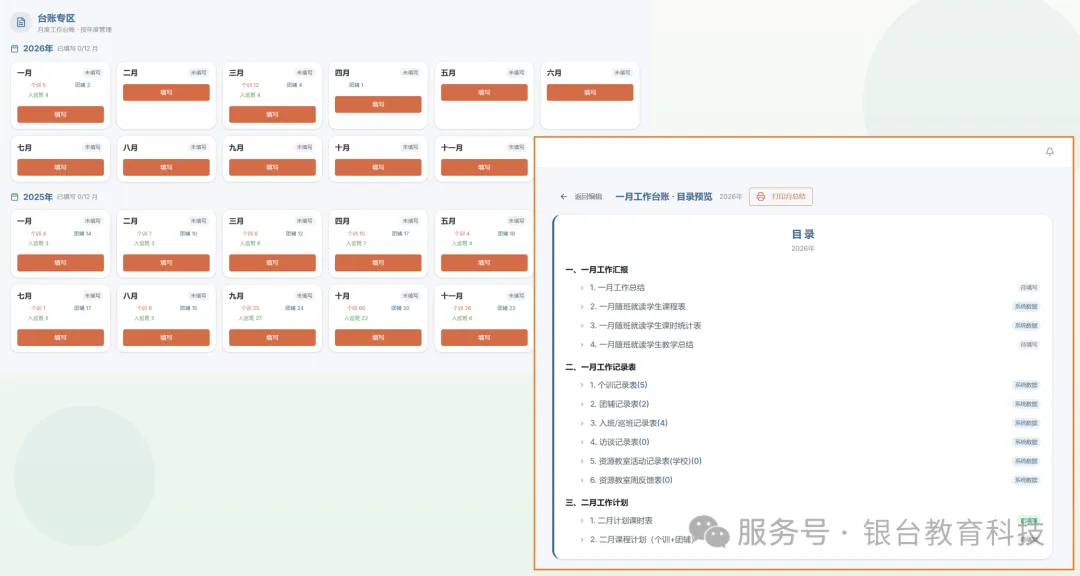
Task: Click 填写 on the 2025 十一月 card
Action: pyautogui.click(x=484, y=338)
